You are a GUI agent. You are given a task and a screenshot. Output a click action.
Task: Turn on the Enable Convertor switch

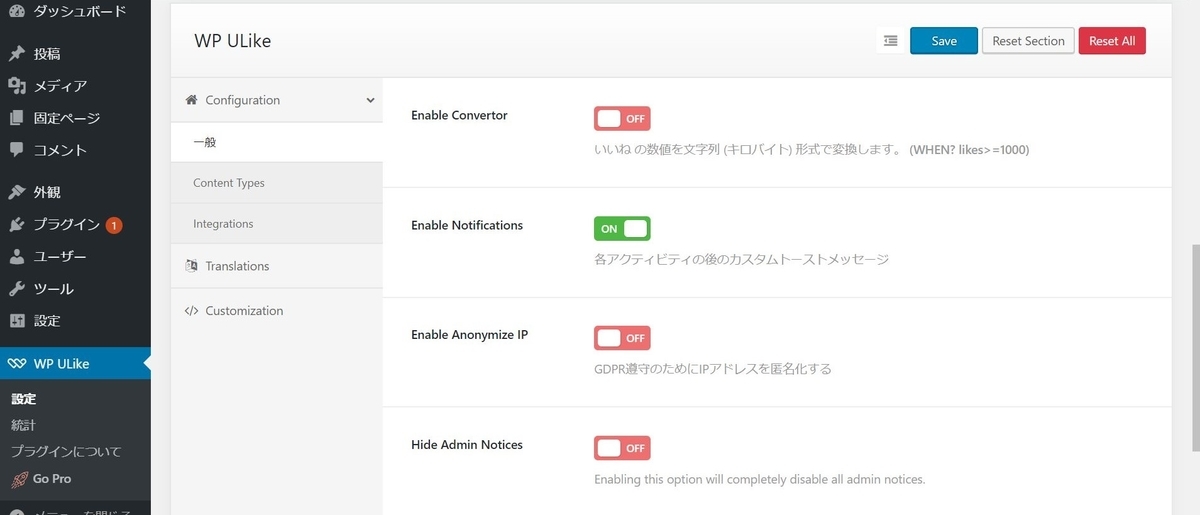click(x=622, y=119)
